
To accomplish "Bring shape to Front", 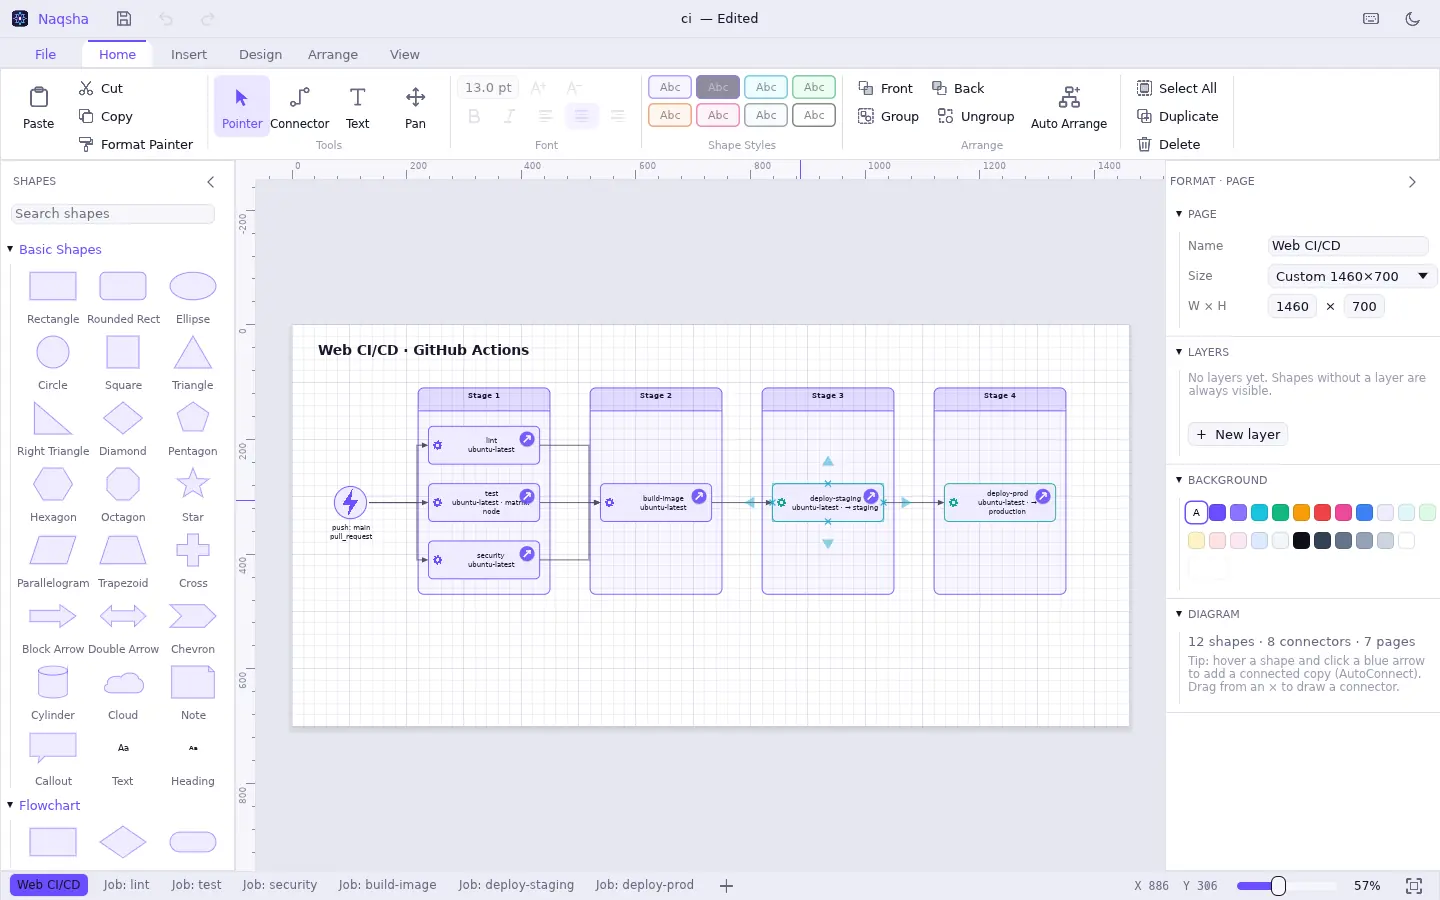I will tap(886, 88).
